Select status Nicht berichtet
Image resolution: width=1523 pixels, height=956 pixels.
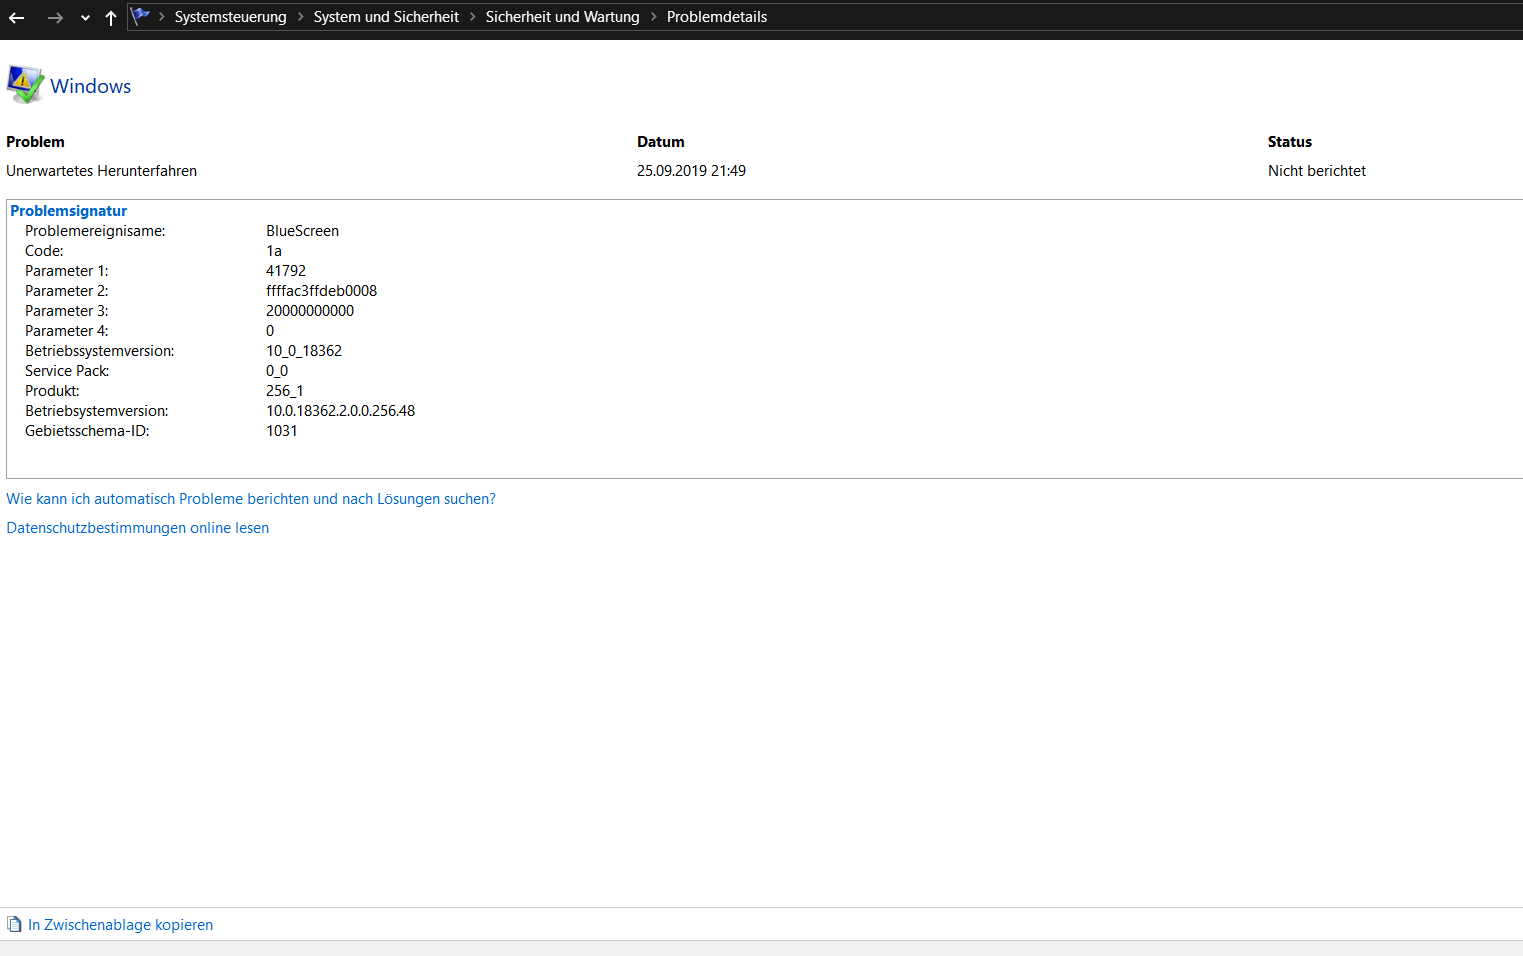point(1317,171)
